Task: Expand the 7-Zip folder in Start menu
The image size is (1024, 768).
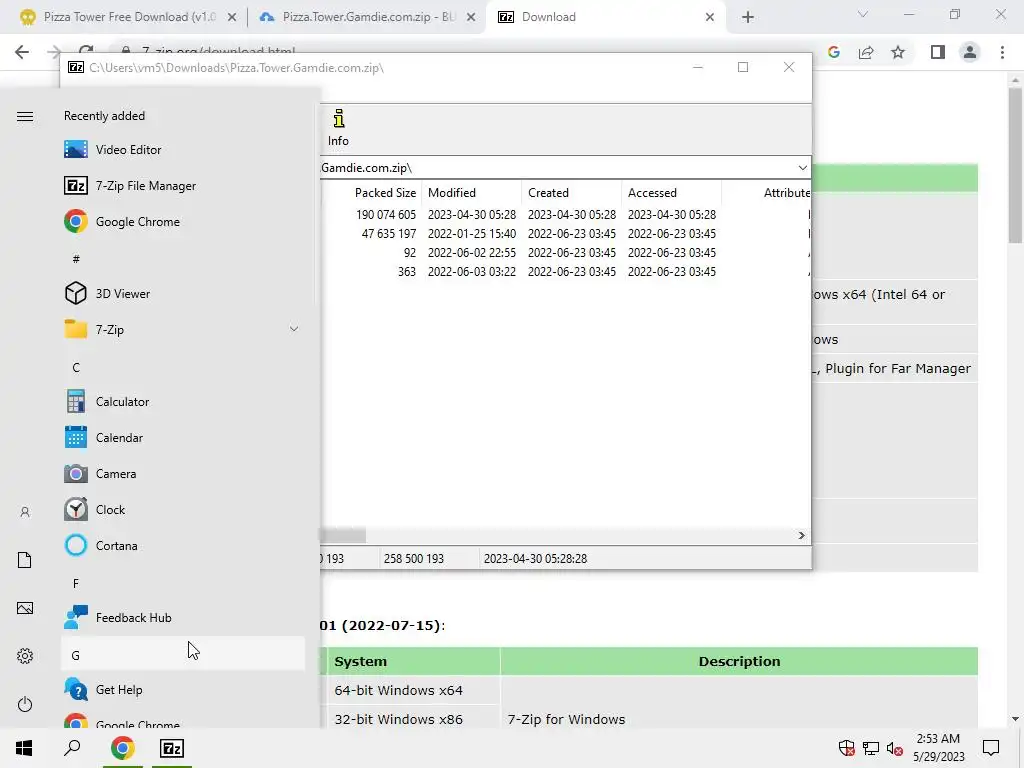Action: 183,329
